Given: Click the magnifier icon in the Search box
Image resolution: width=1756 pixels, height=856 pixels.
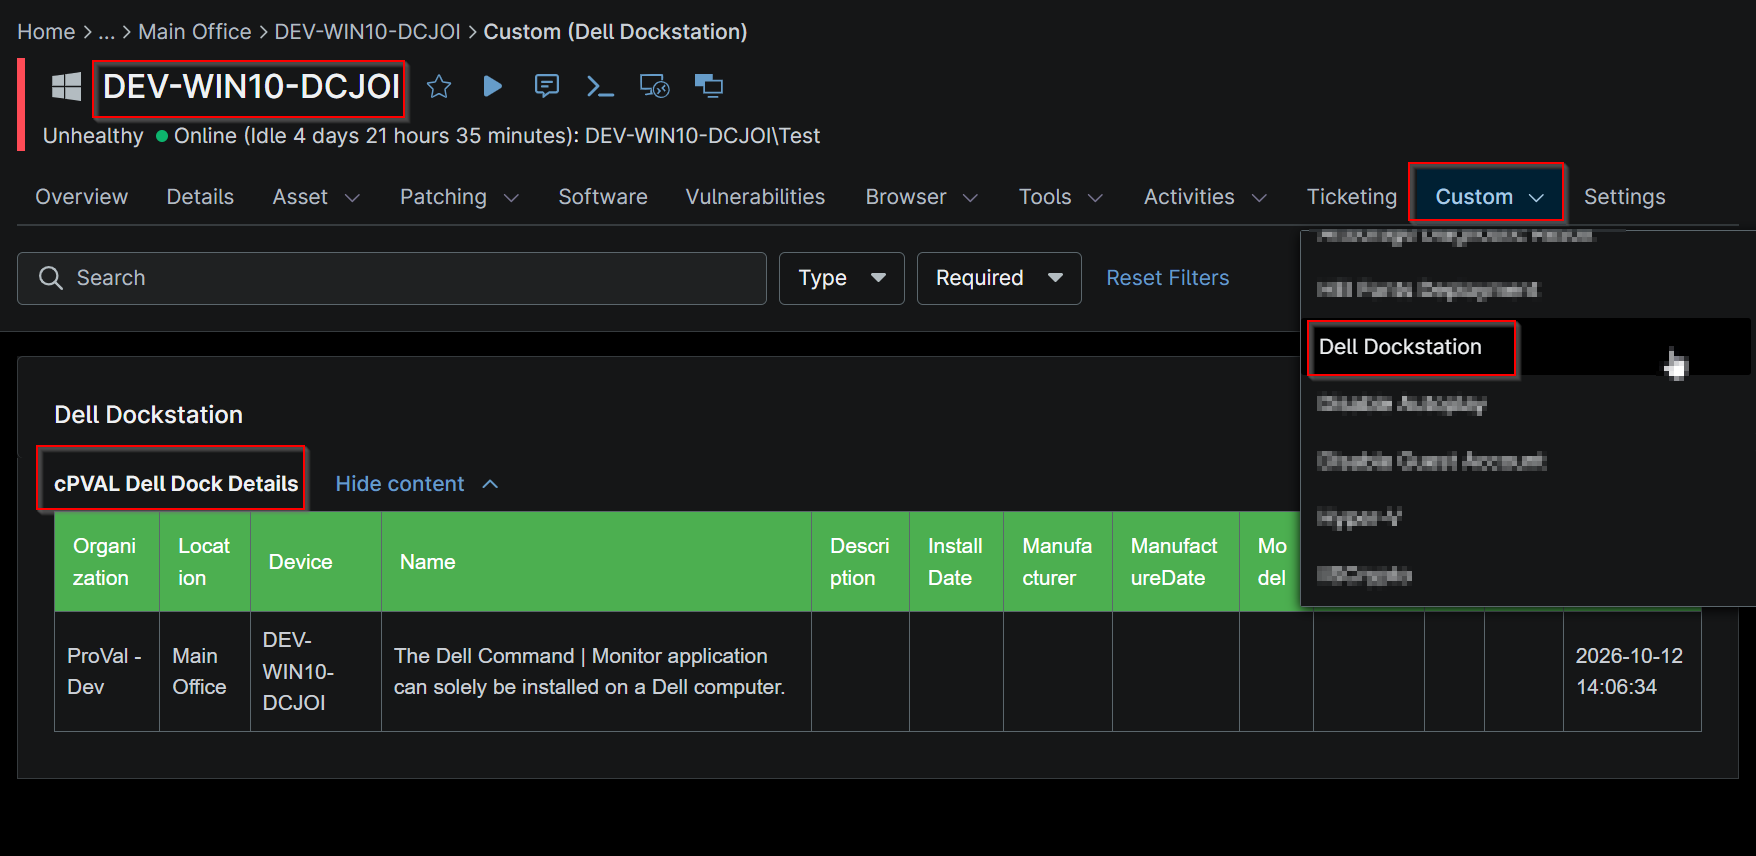Looking at the screenshot, I should pos(51,278).
